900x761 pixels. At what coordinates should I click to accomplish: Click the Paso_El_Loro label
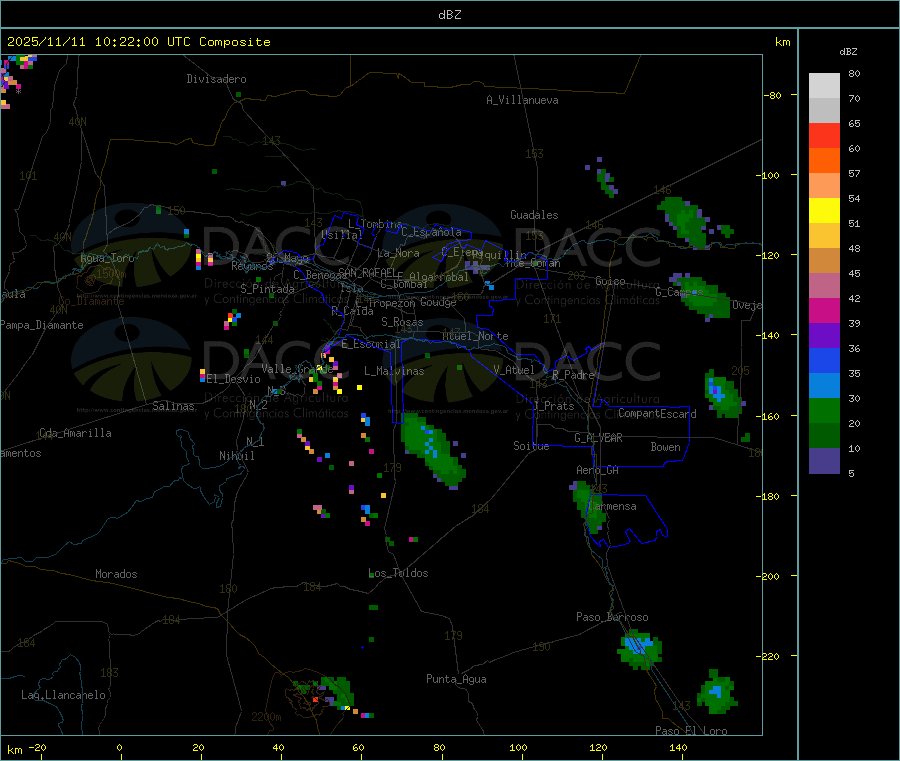point(691,731)
